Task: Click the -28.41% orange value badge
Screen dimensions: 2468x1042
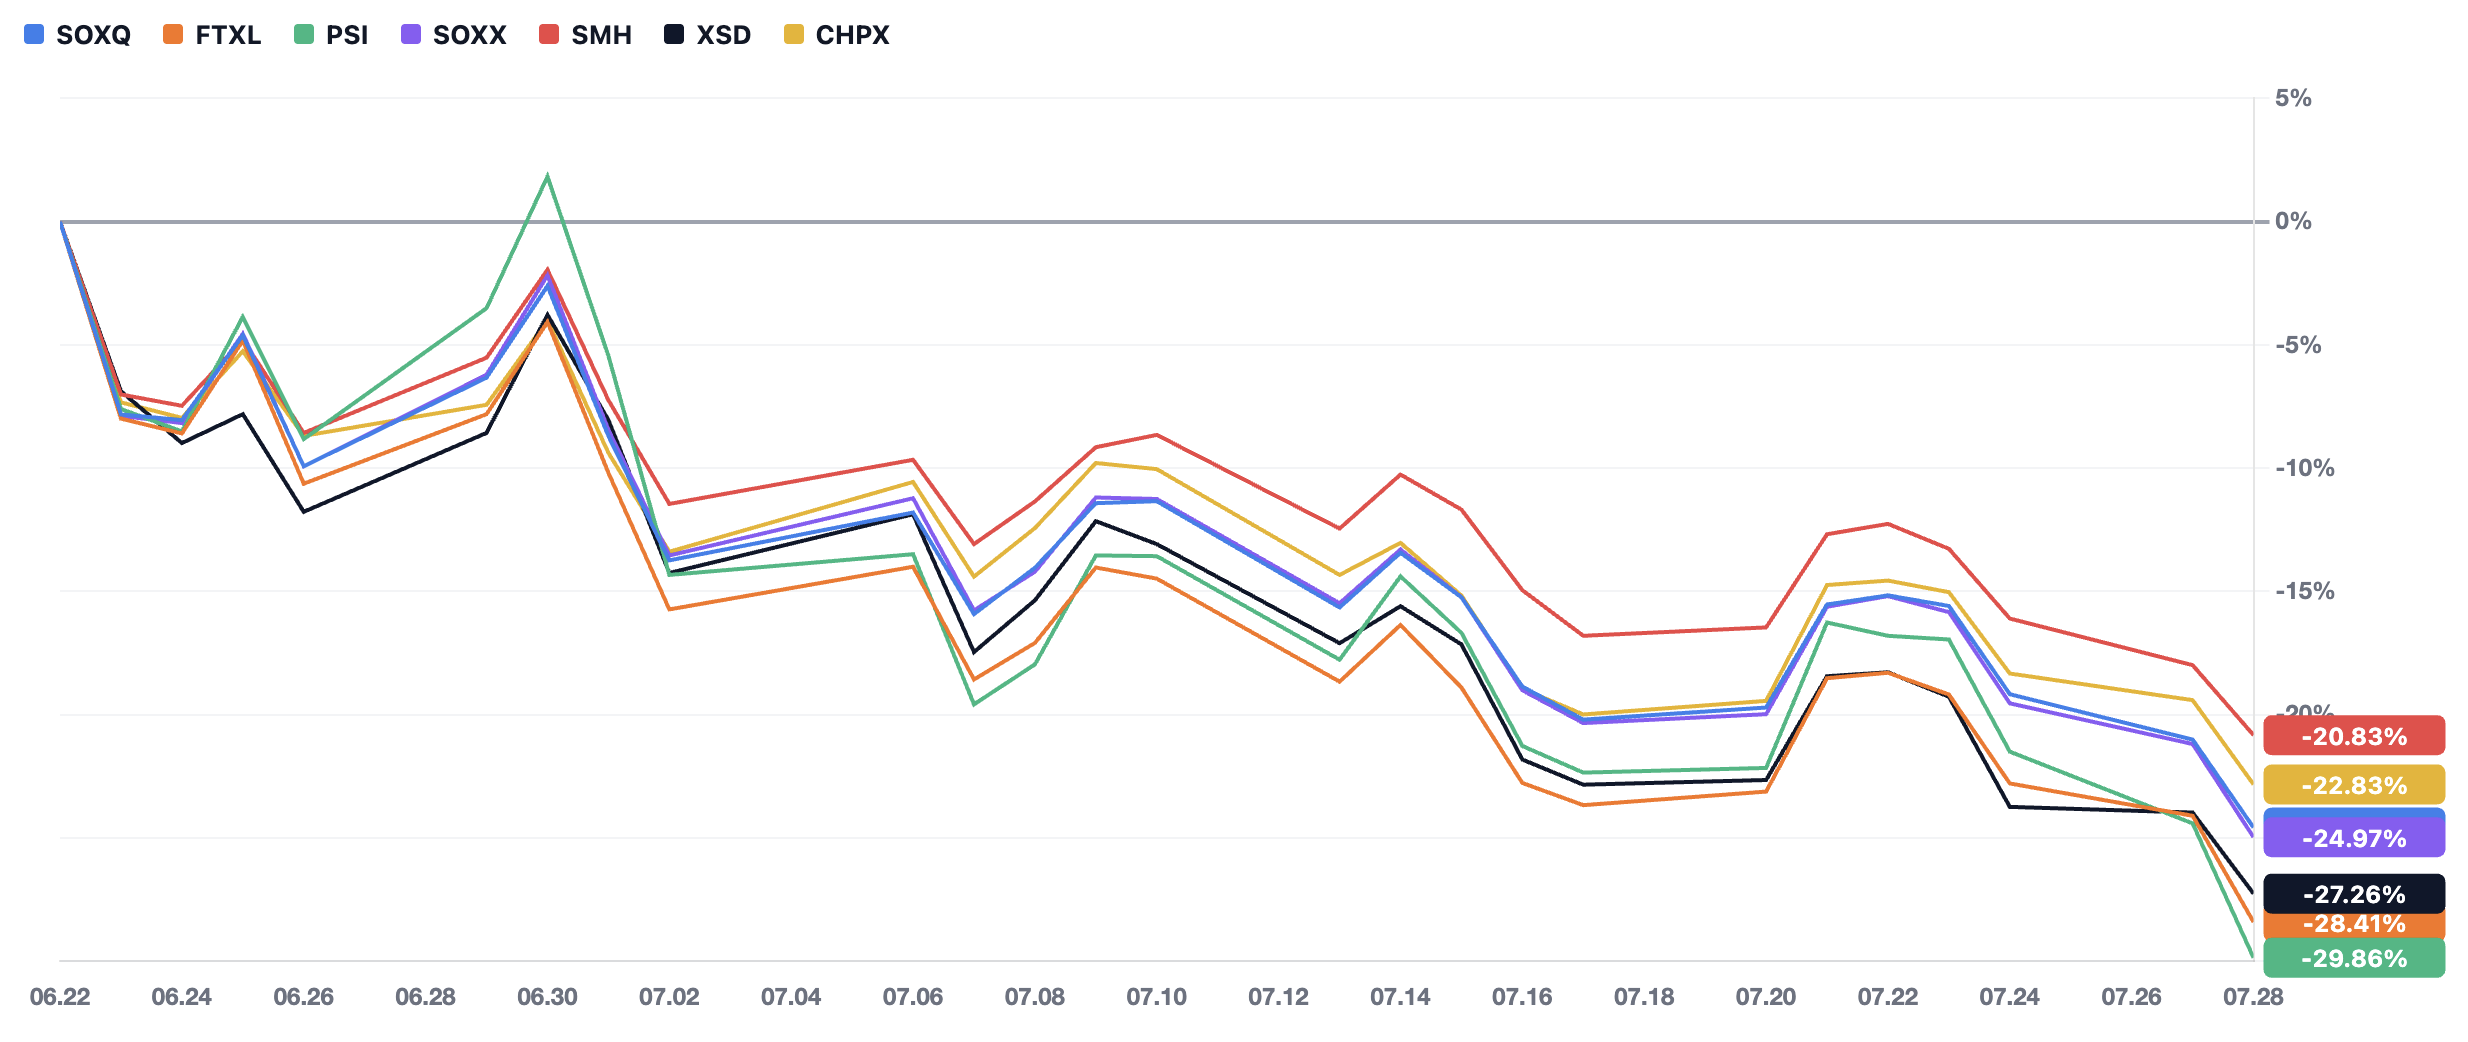Action: [x=2354, y=925]
